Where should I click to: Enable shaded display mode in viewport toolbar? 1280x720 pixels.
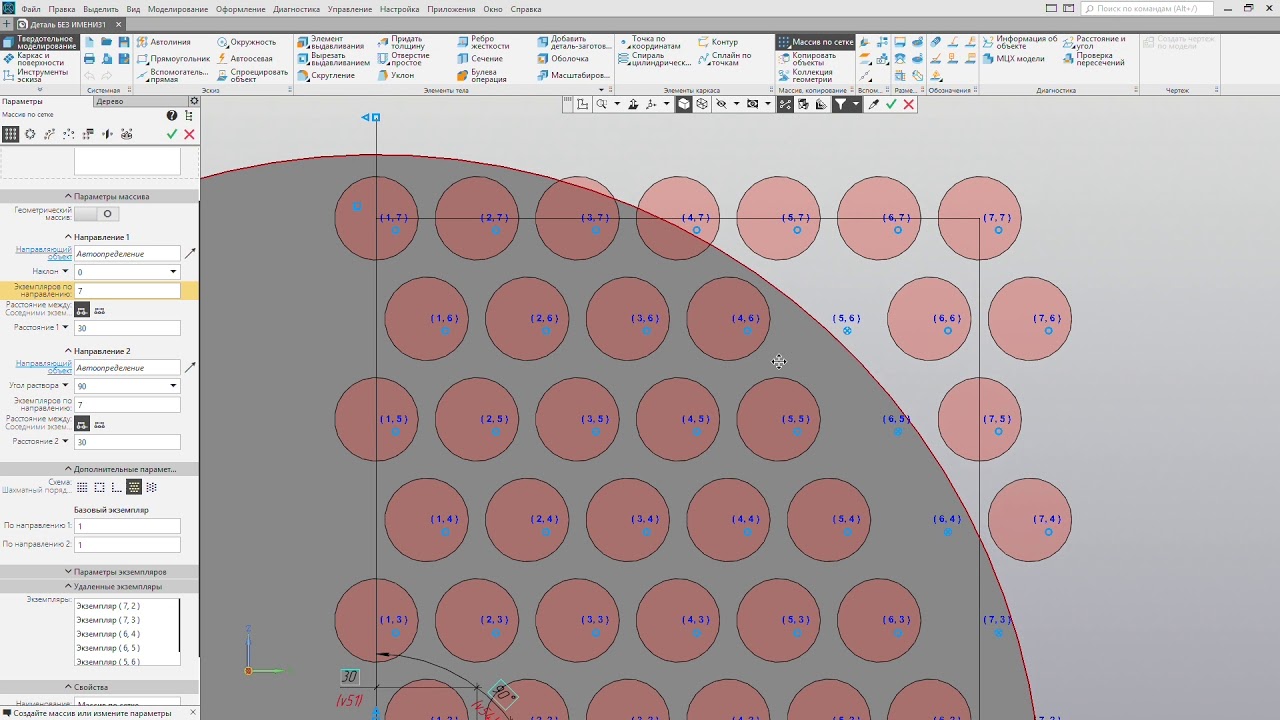tap(684, 104)
